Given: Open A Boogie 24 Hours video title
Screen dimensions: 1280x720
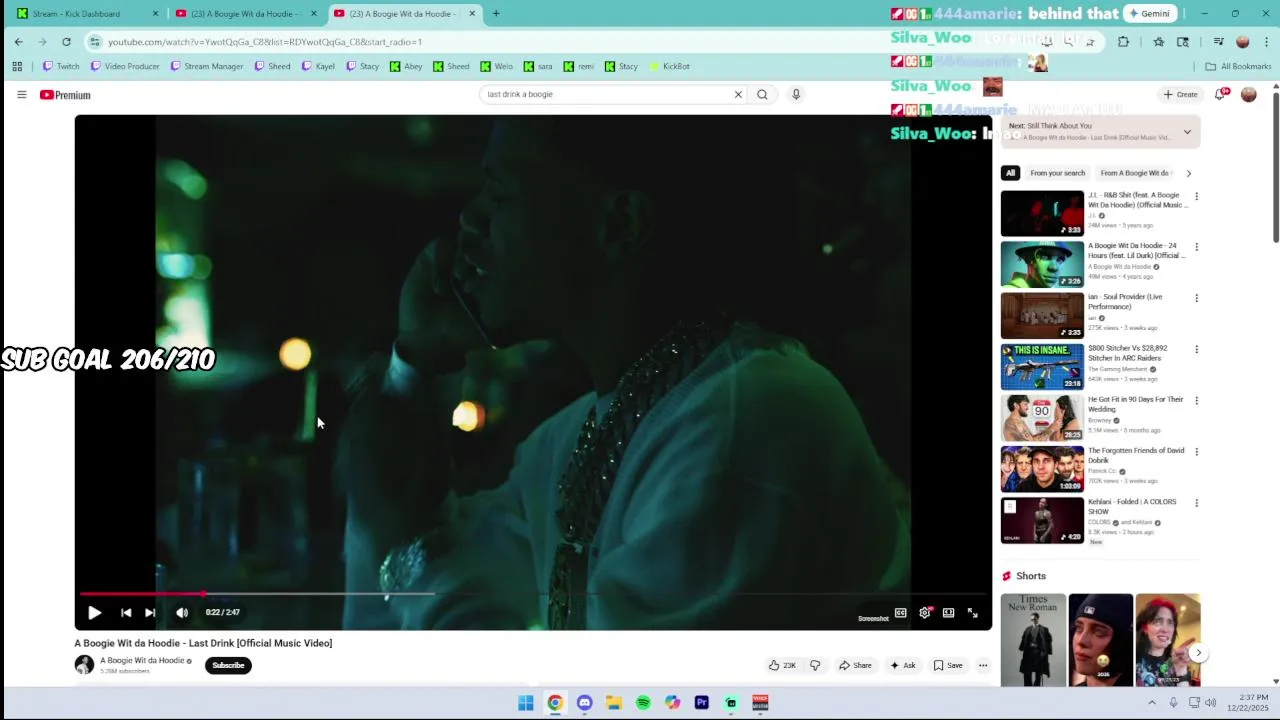Looking at the screenshot, I should click(1137, 250).
